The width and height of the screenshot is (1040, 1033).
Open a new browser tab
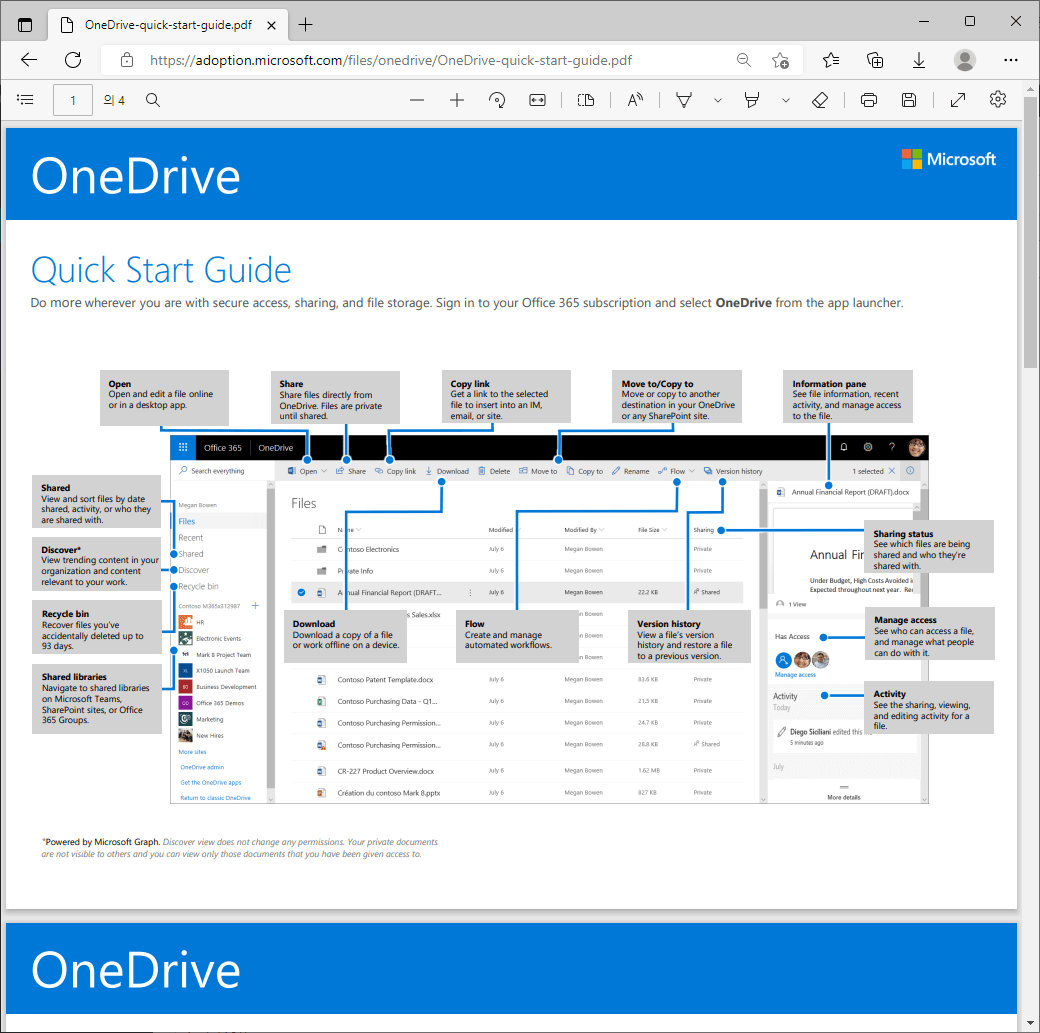click(305, 25)
